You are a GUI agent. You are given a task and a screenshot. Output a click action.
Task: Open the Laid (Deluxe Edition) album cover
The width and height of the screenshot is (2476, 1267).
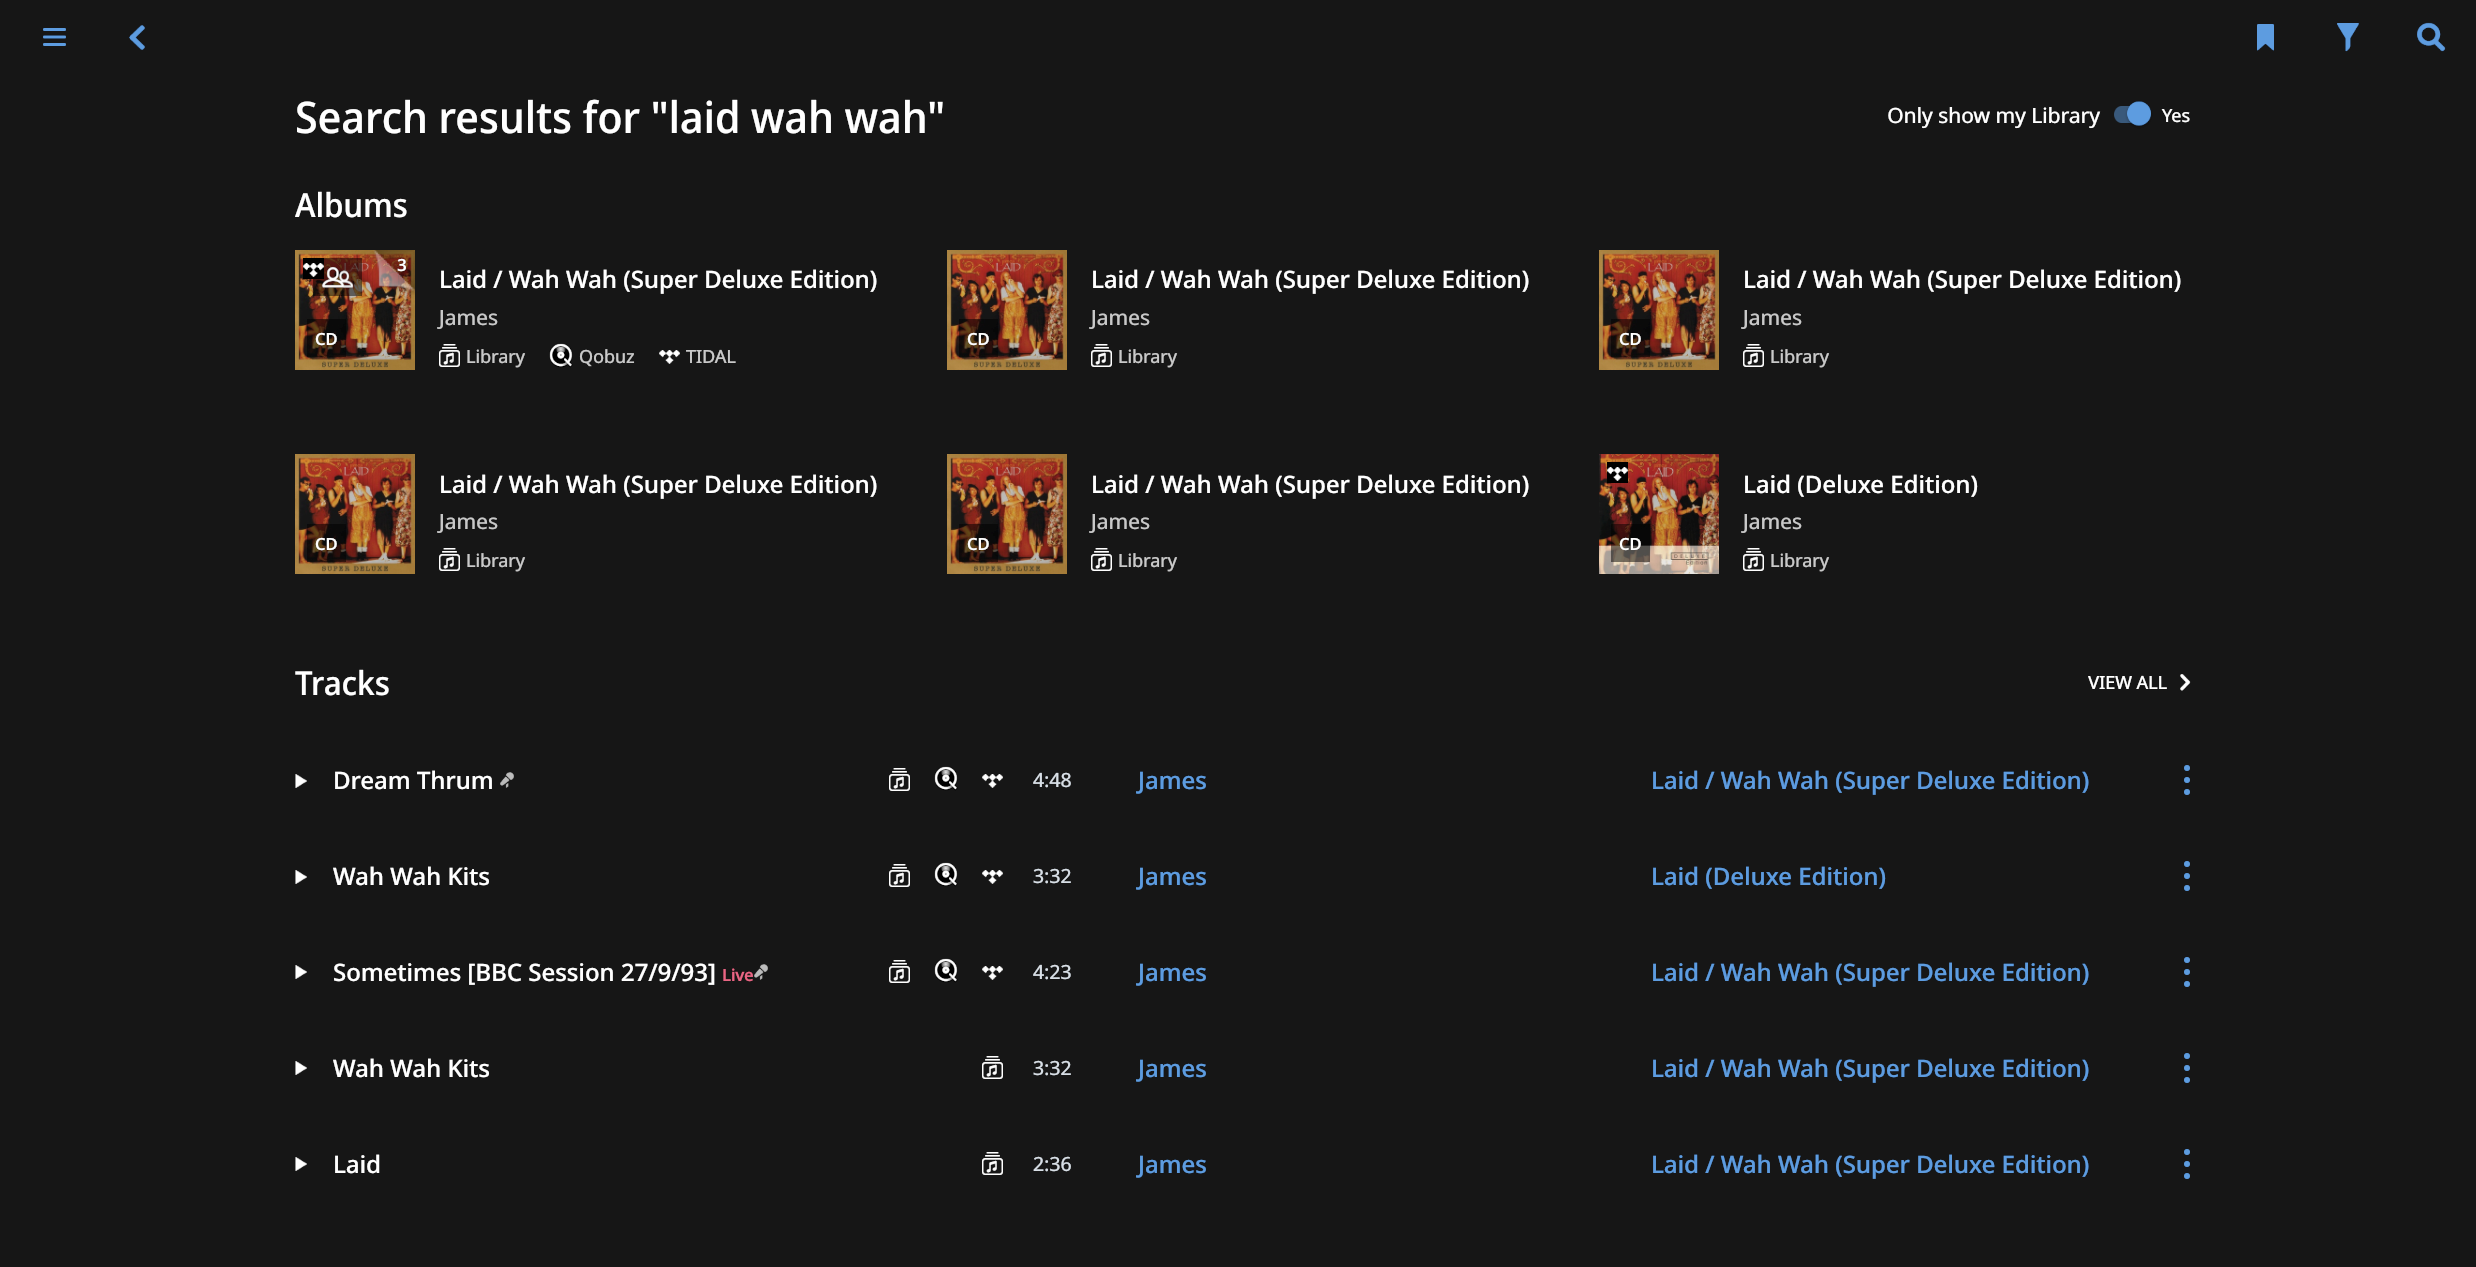click(1658, 514)
